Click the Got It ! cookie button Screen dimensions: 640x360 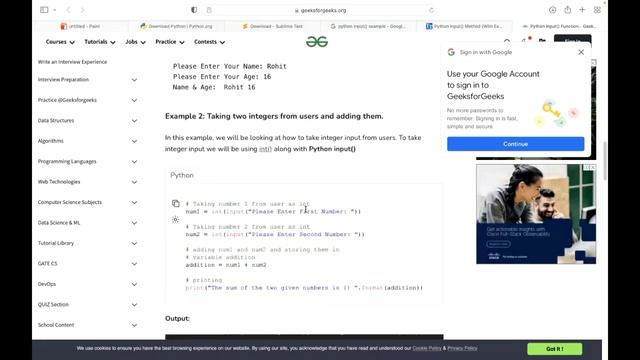[x=554, y=349]
